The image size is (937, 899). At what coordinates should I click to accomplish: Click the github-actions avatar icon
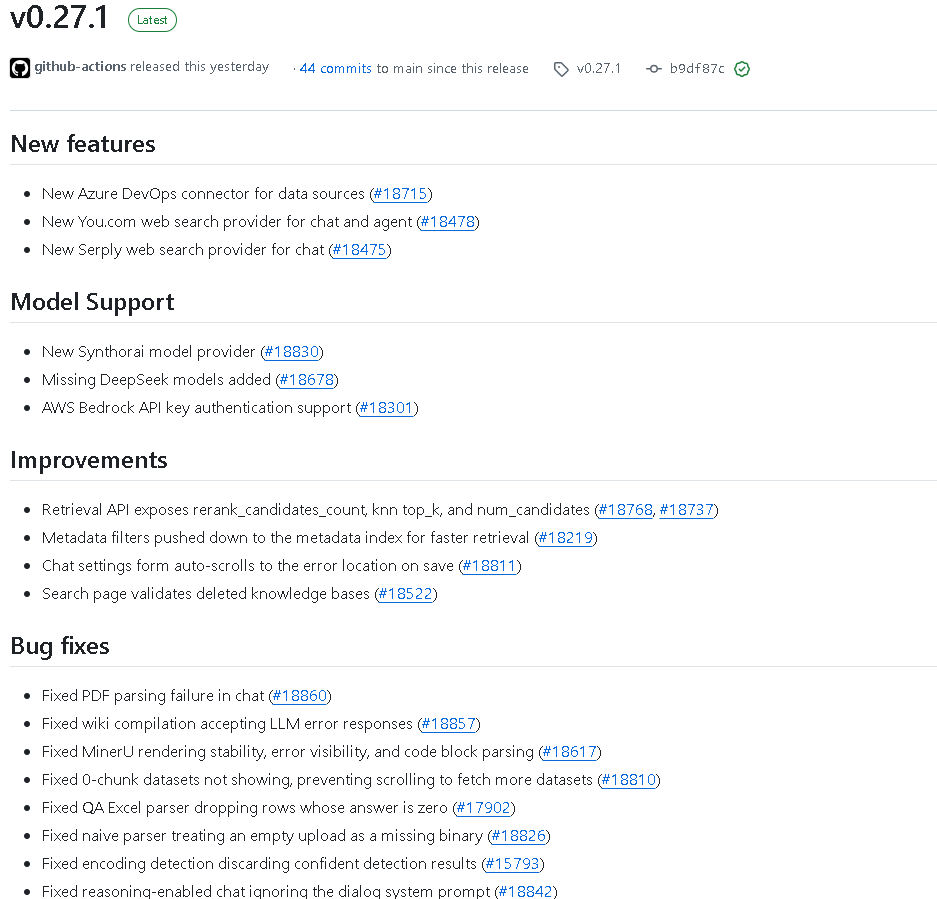click(x=20, y=68)
